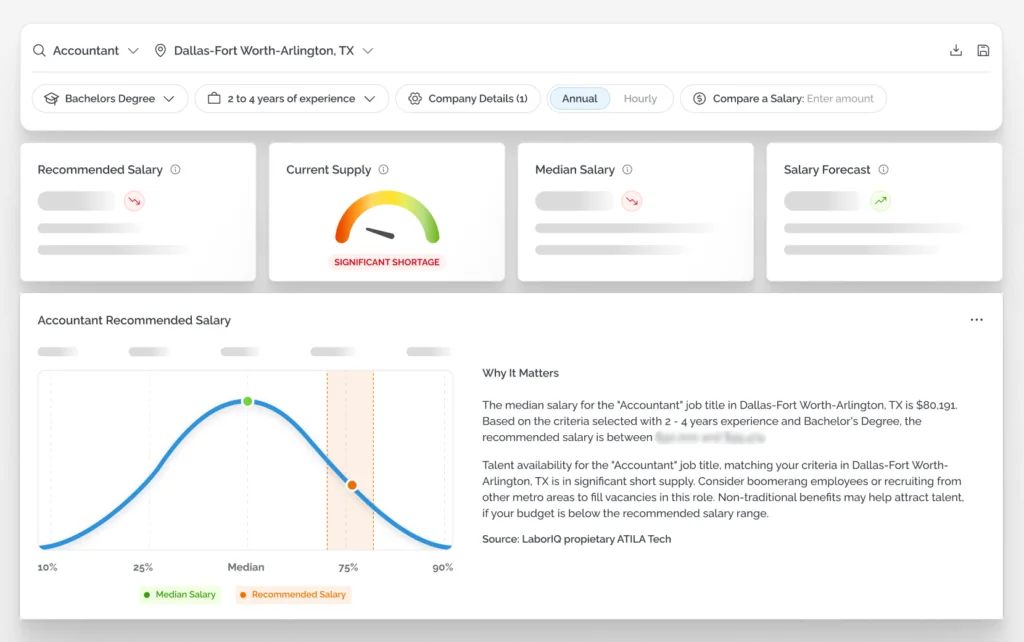Click the save disk icon

[x=983, y=50]
